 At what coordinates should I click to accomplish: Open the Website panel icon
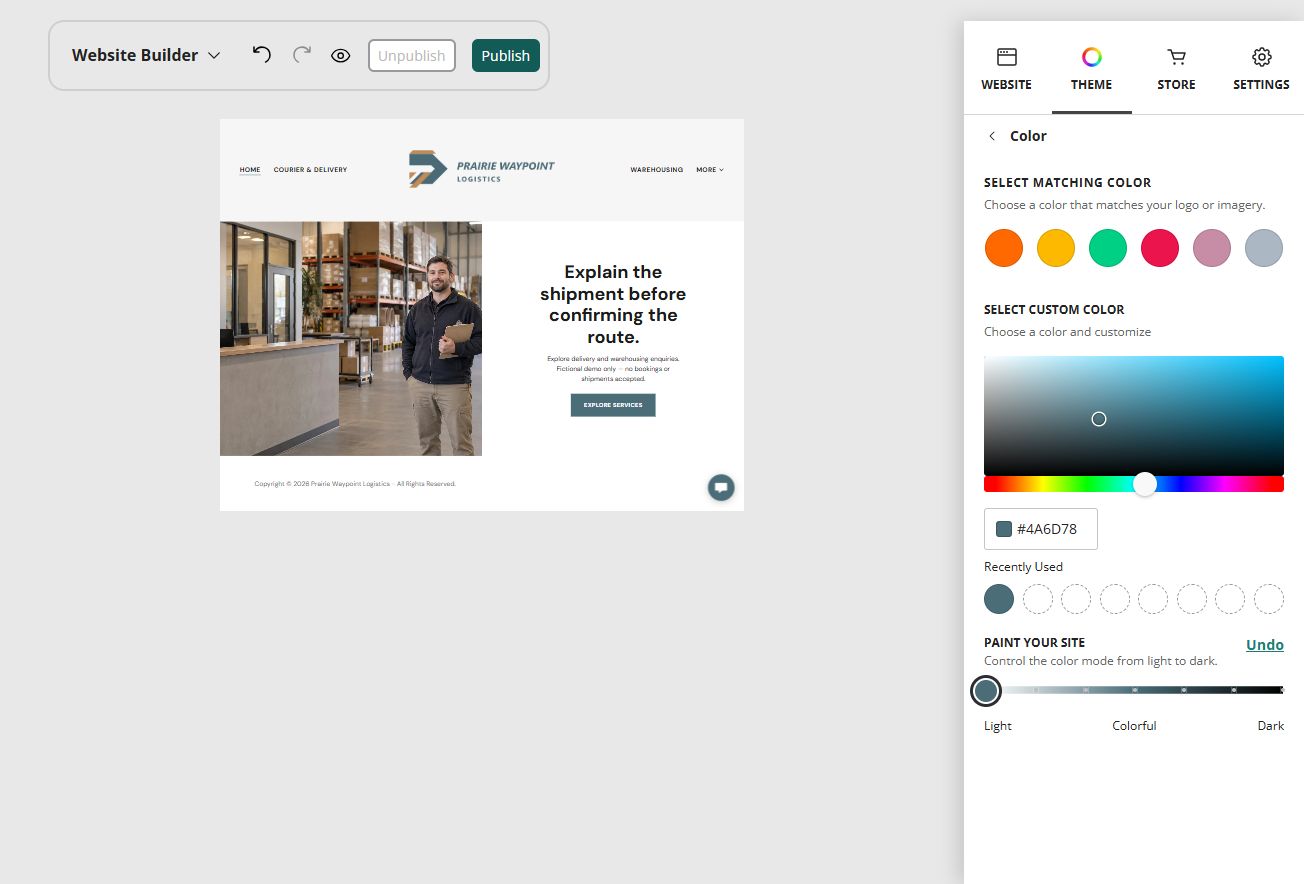pos(1006,57)
